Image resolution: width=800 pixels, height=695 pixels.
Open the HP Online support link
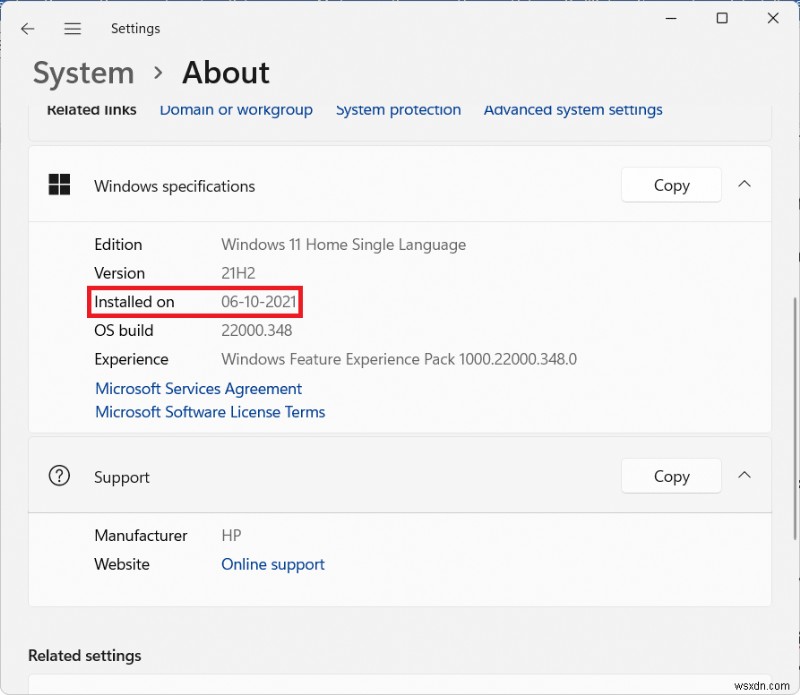click(x=273, y=564)
